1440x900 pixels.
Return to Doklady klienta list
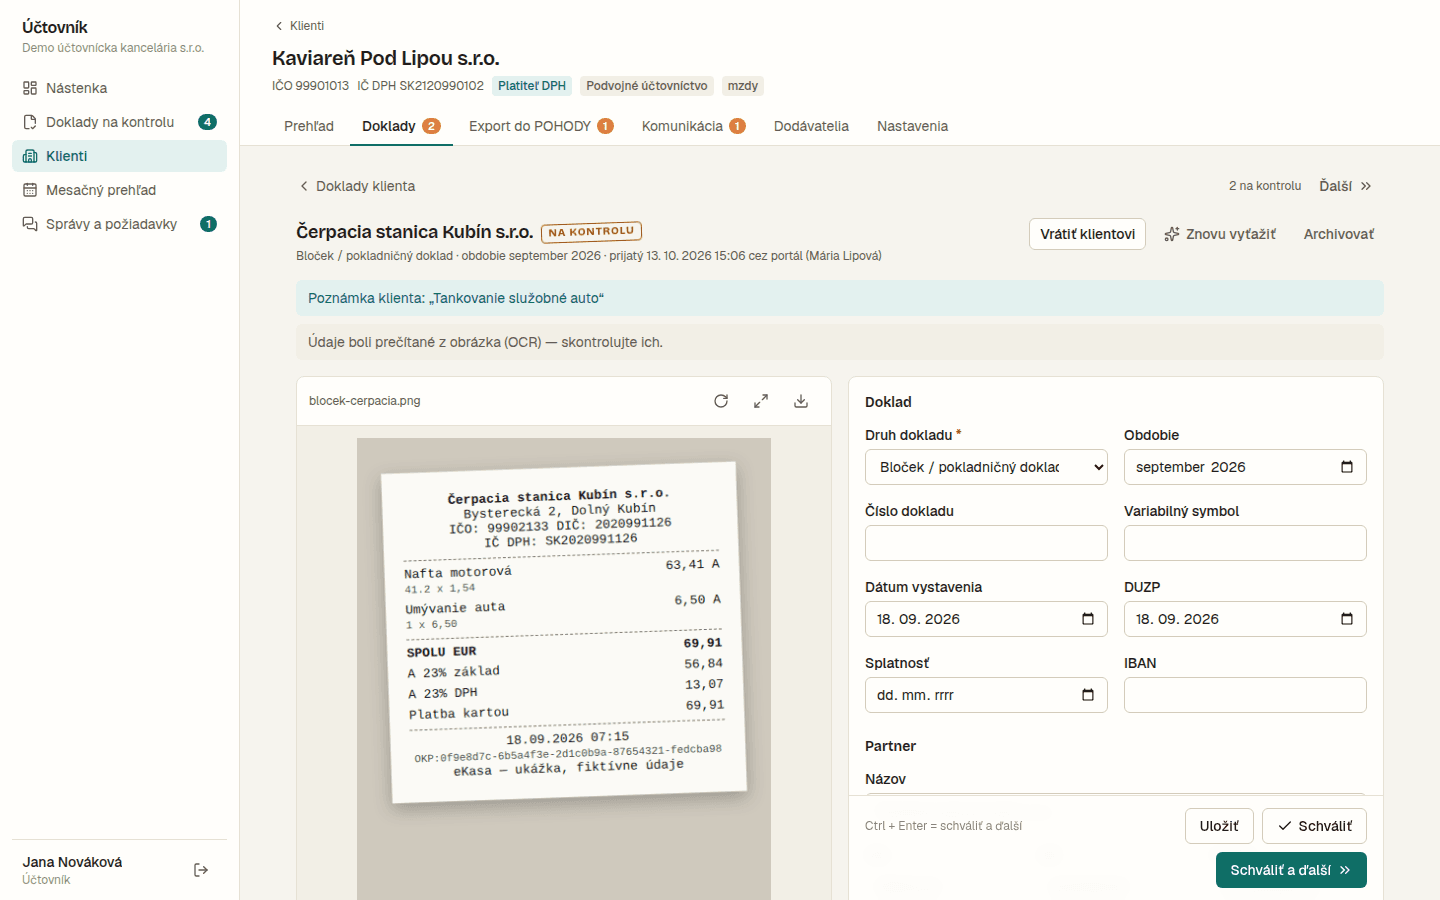357,186
